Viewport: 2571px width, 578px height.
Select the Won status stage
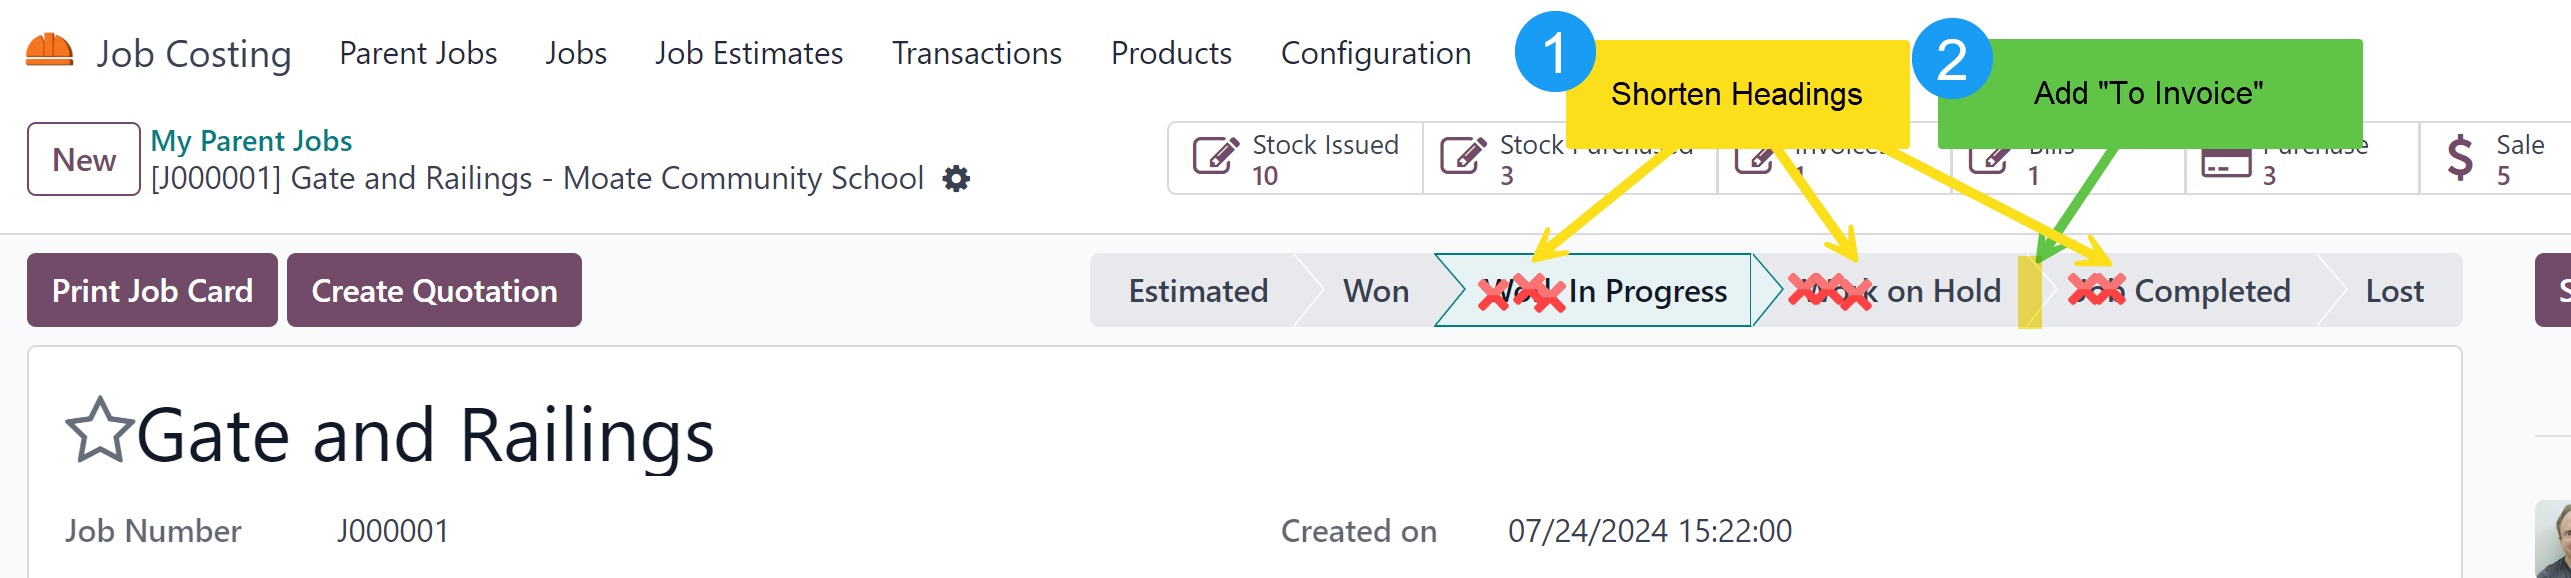[1376, 291]
